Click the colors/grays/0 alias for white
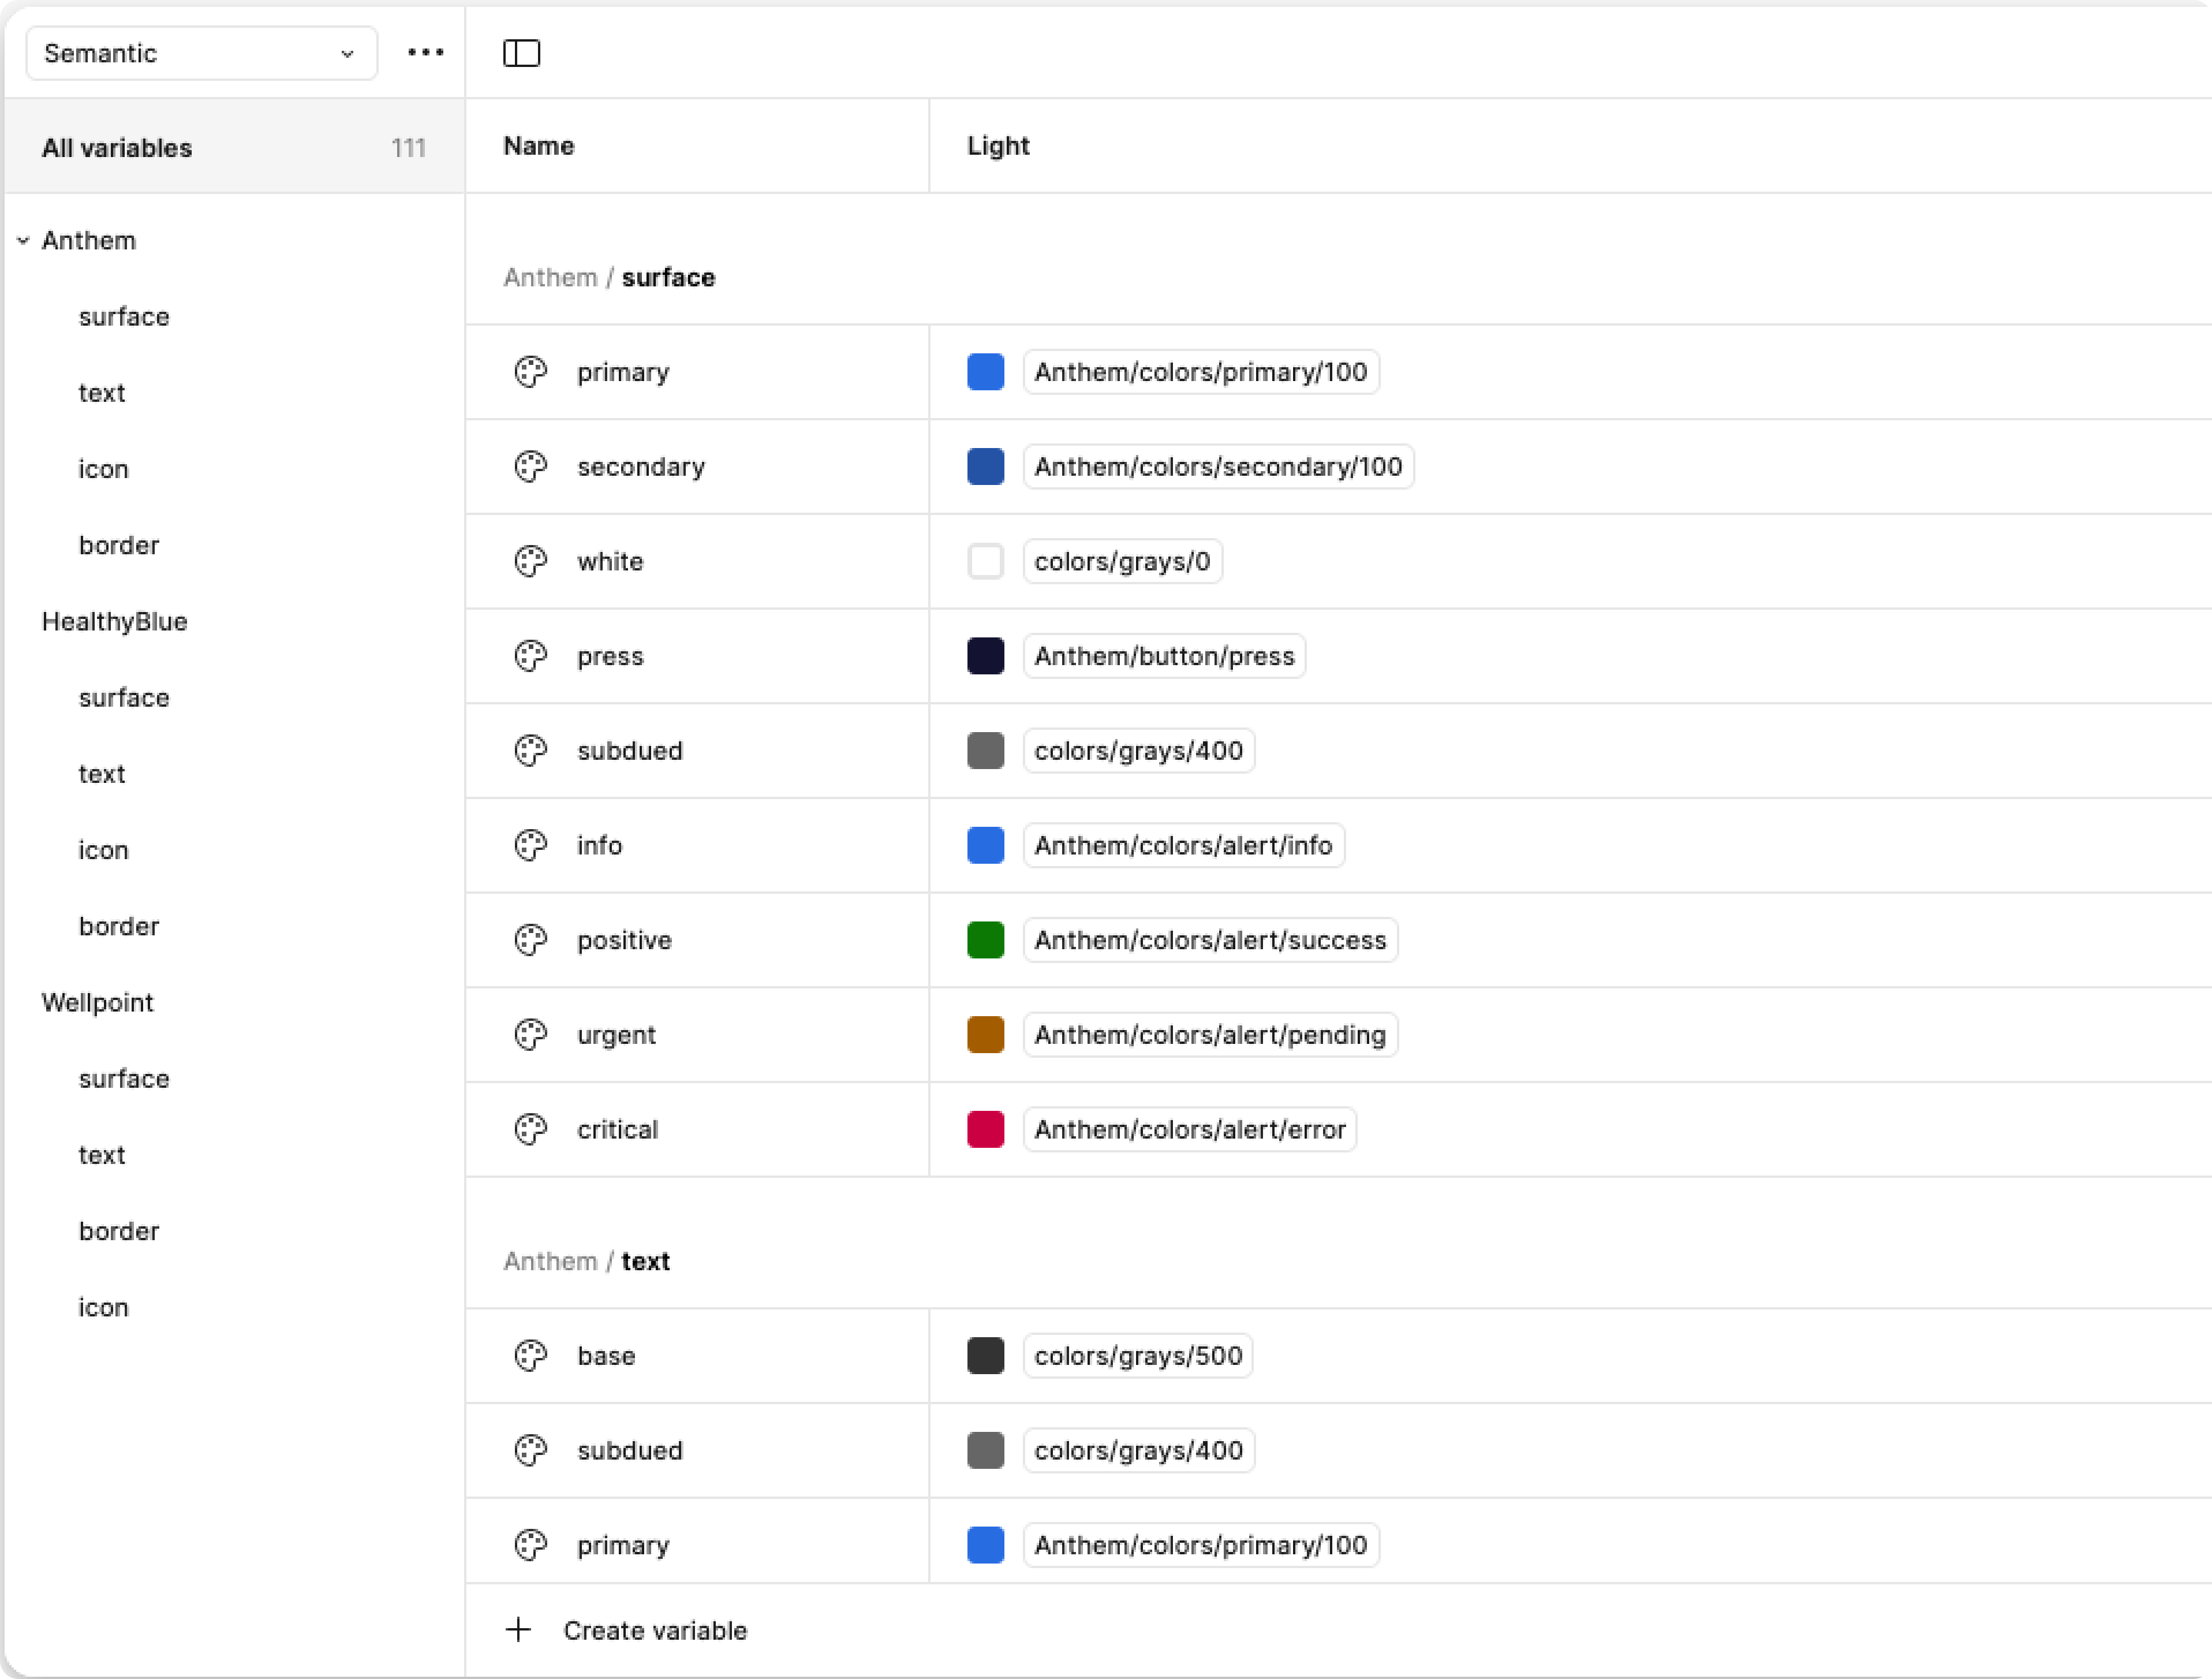This screenshot has width=2212, height=1679. (x=1121, y=562)
